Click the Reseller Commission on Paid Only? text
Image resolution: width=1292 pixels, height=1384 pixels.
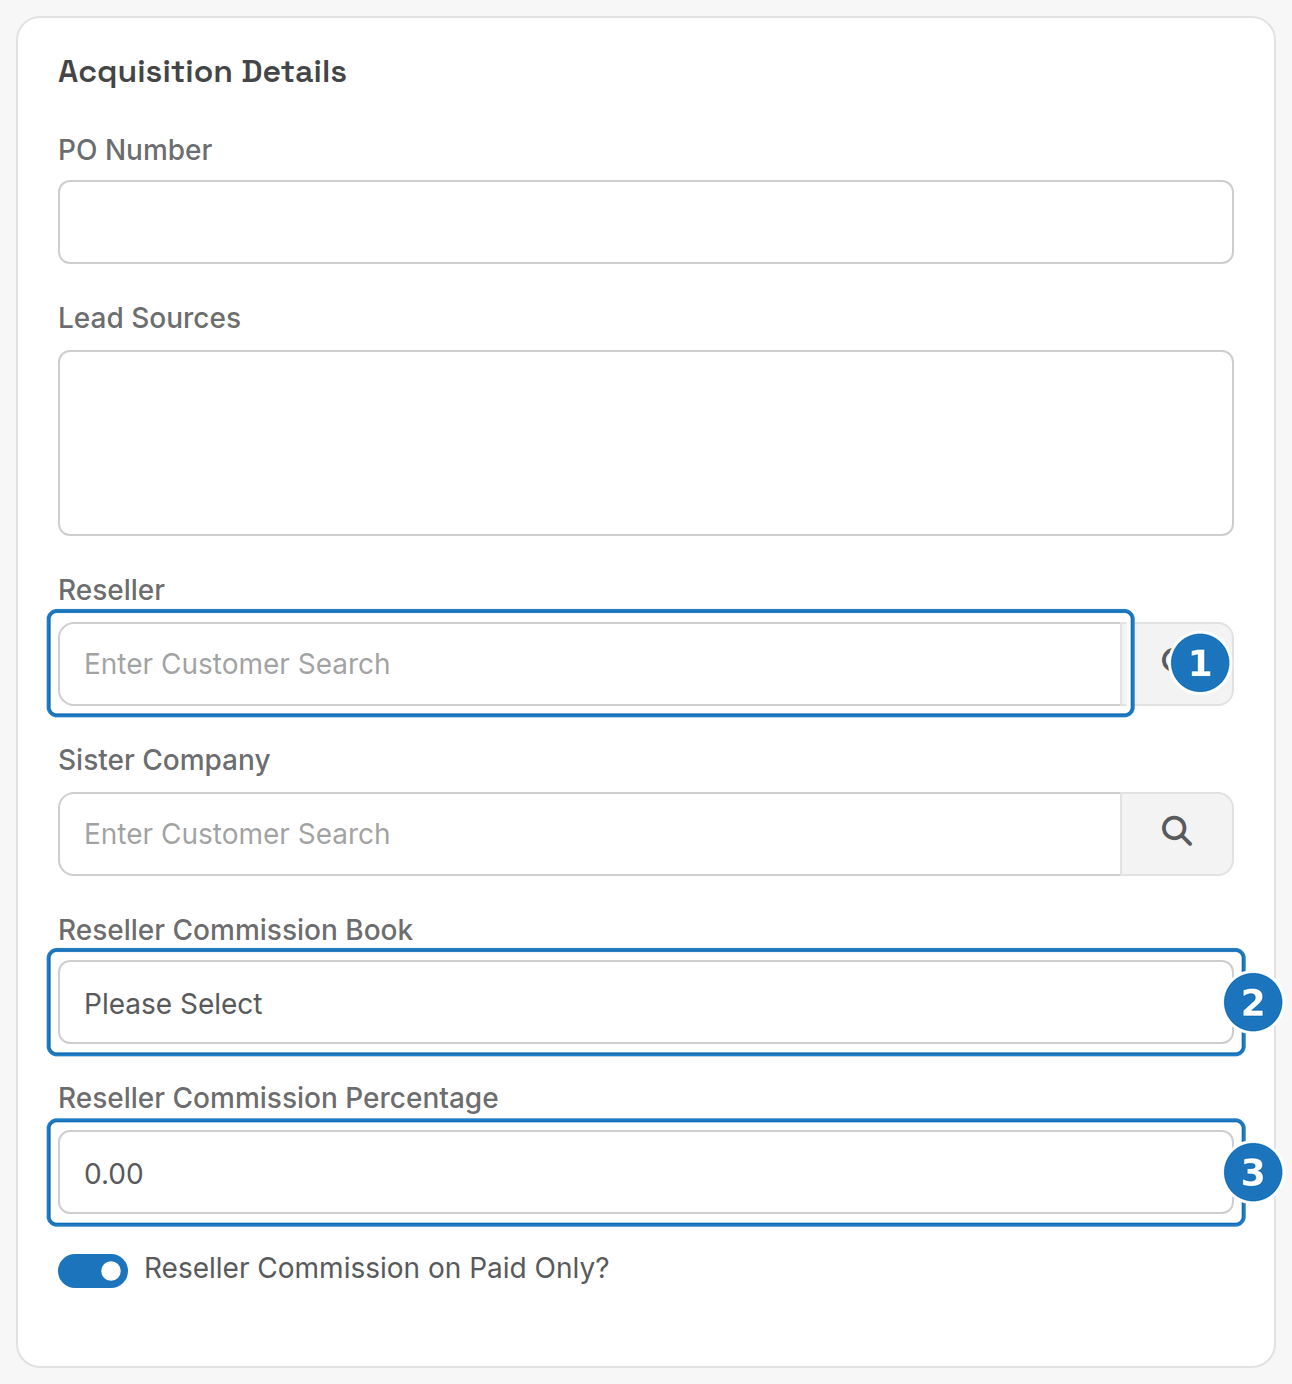tap(376, 1268)
